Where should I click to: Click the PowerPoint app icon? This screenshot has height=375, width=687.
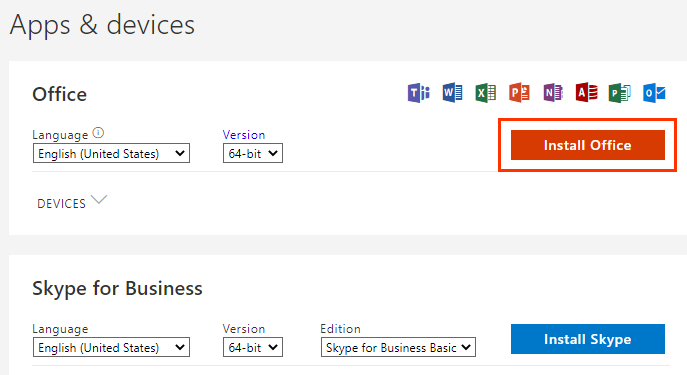click(x=519, y=92)
